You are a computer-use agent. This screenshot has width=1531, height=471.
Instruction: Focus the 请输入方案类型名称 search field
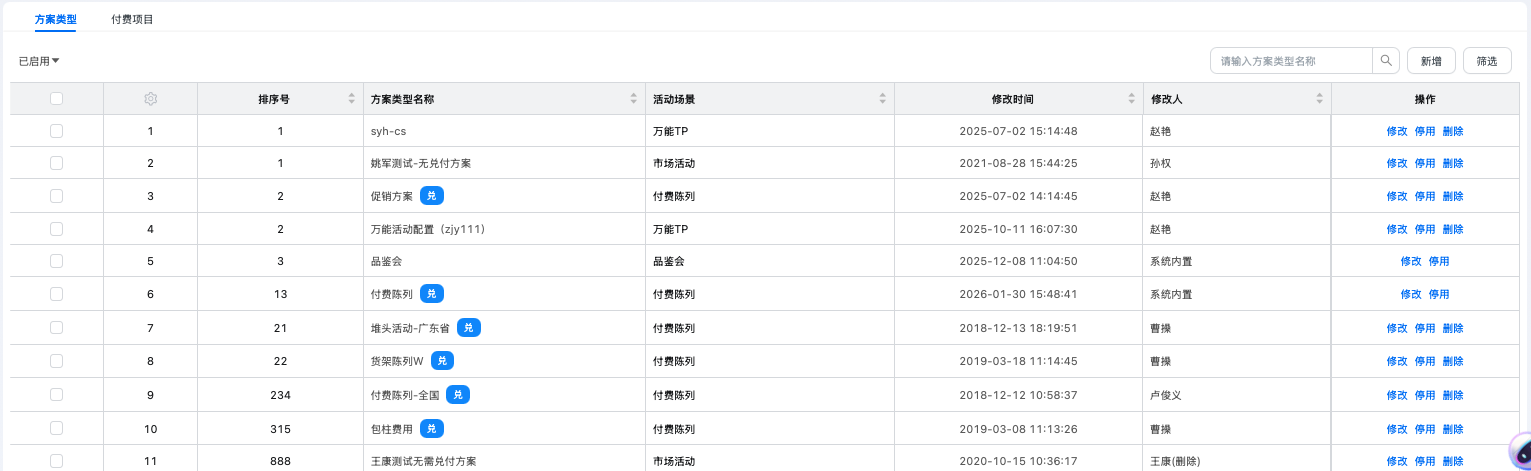pos(1290,61)
